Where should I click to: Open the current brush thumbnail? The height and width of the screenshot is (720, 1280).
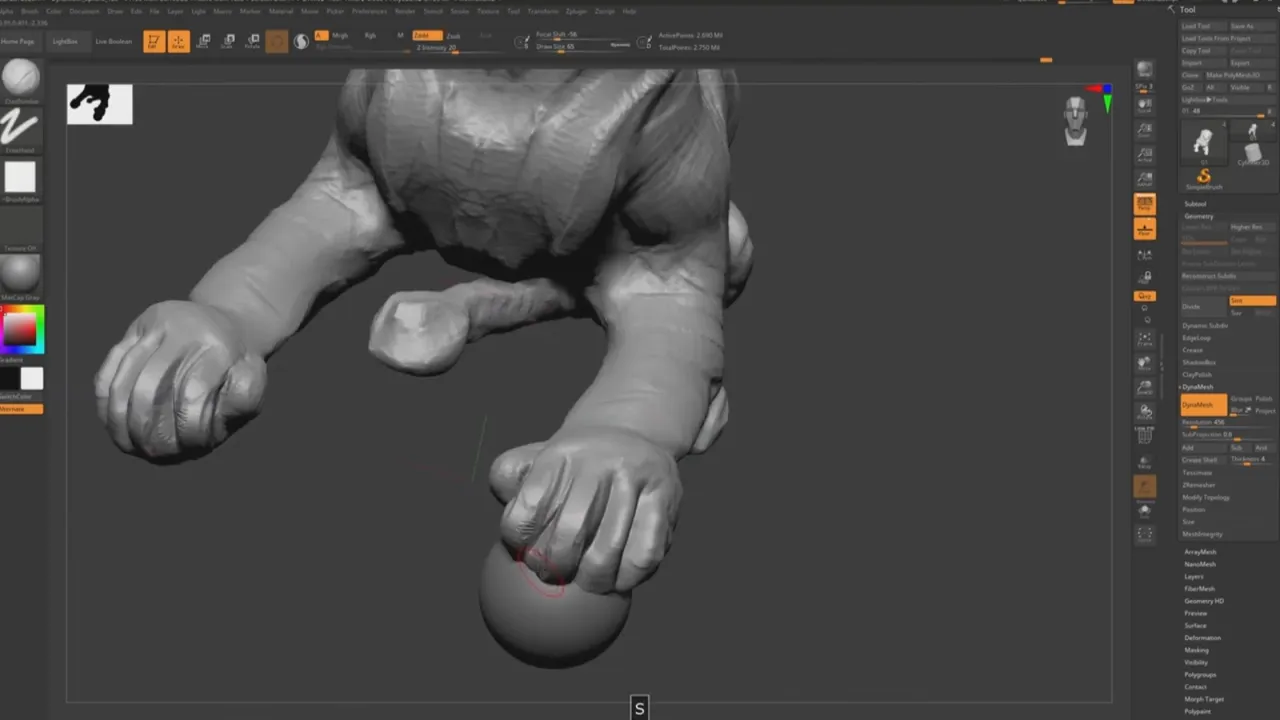pyautogui.click(x=21, y=78)
